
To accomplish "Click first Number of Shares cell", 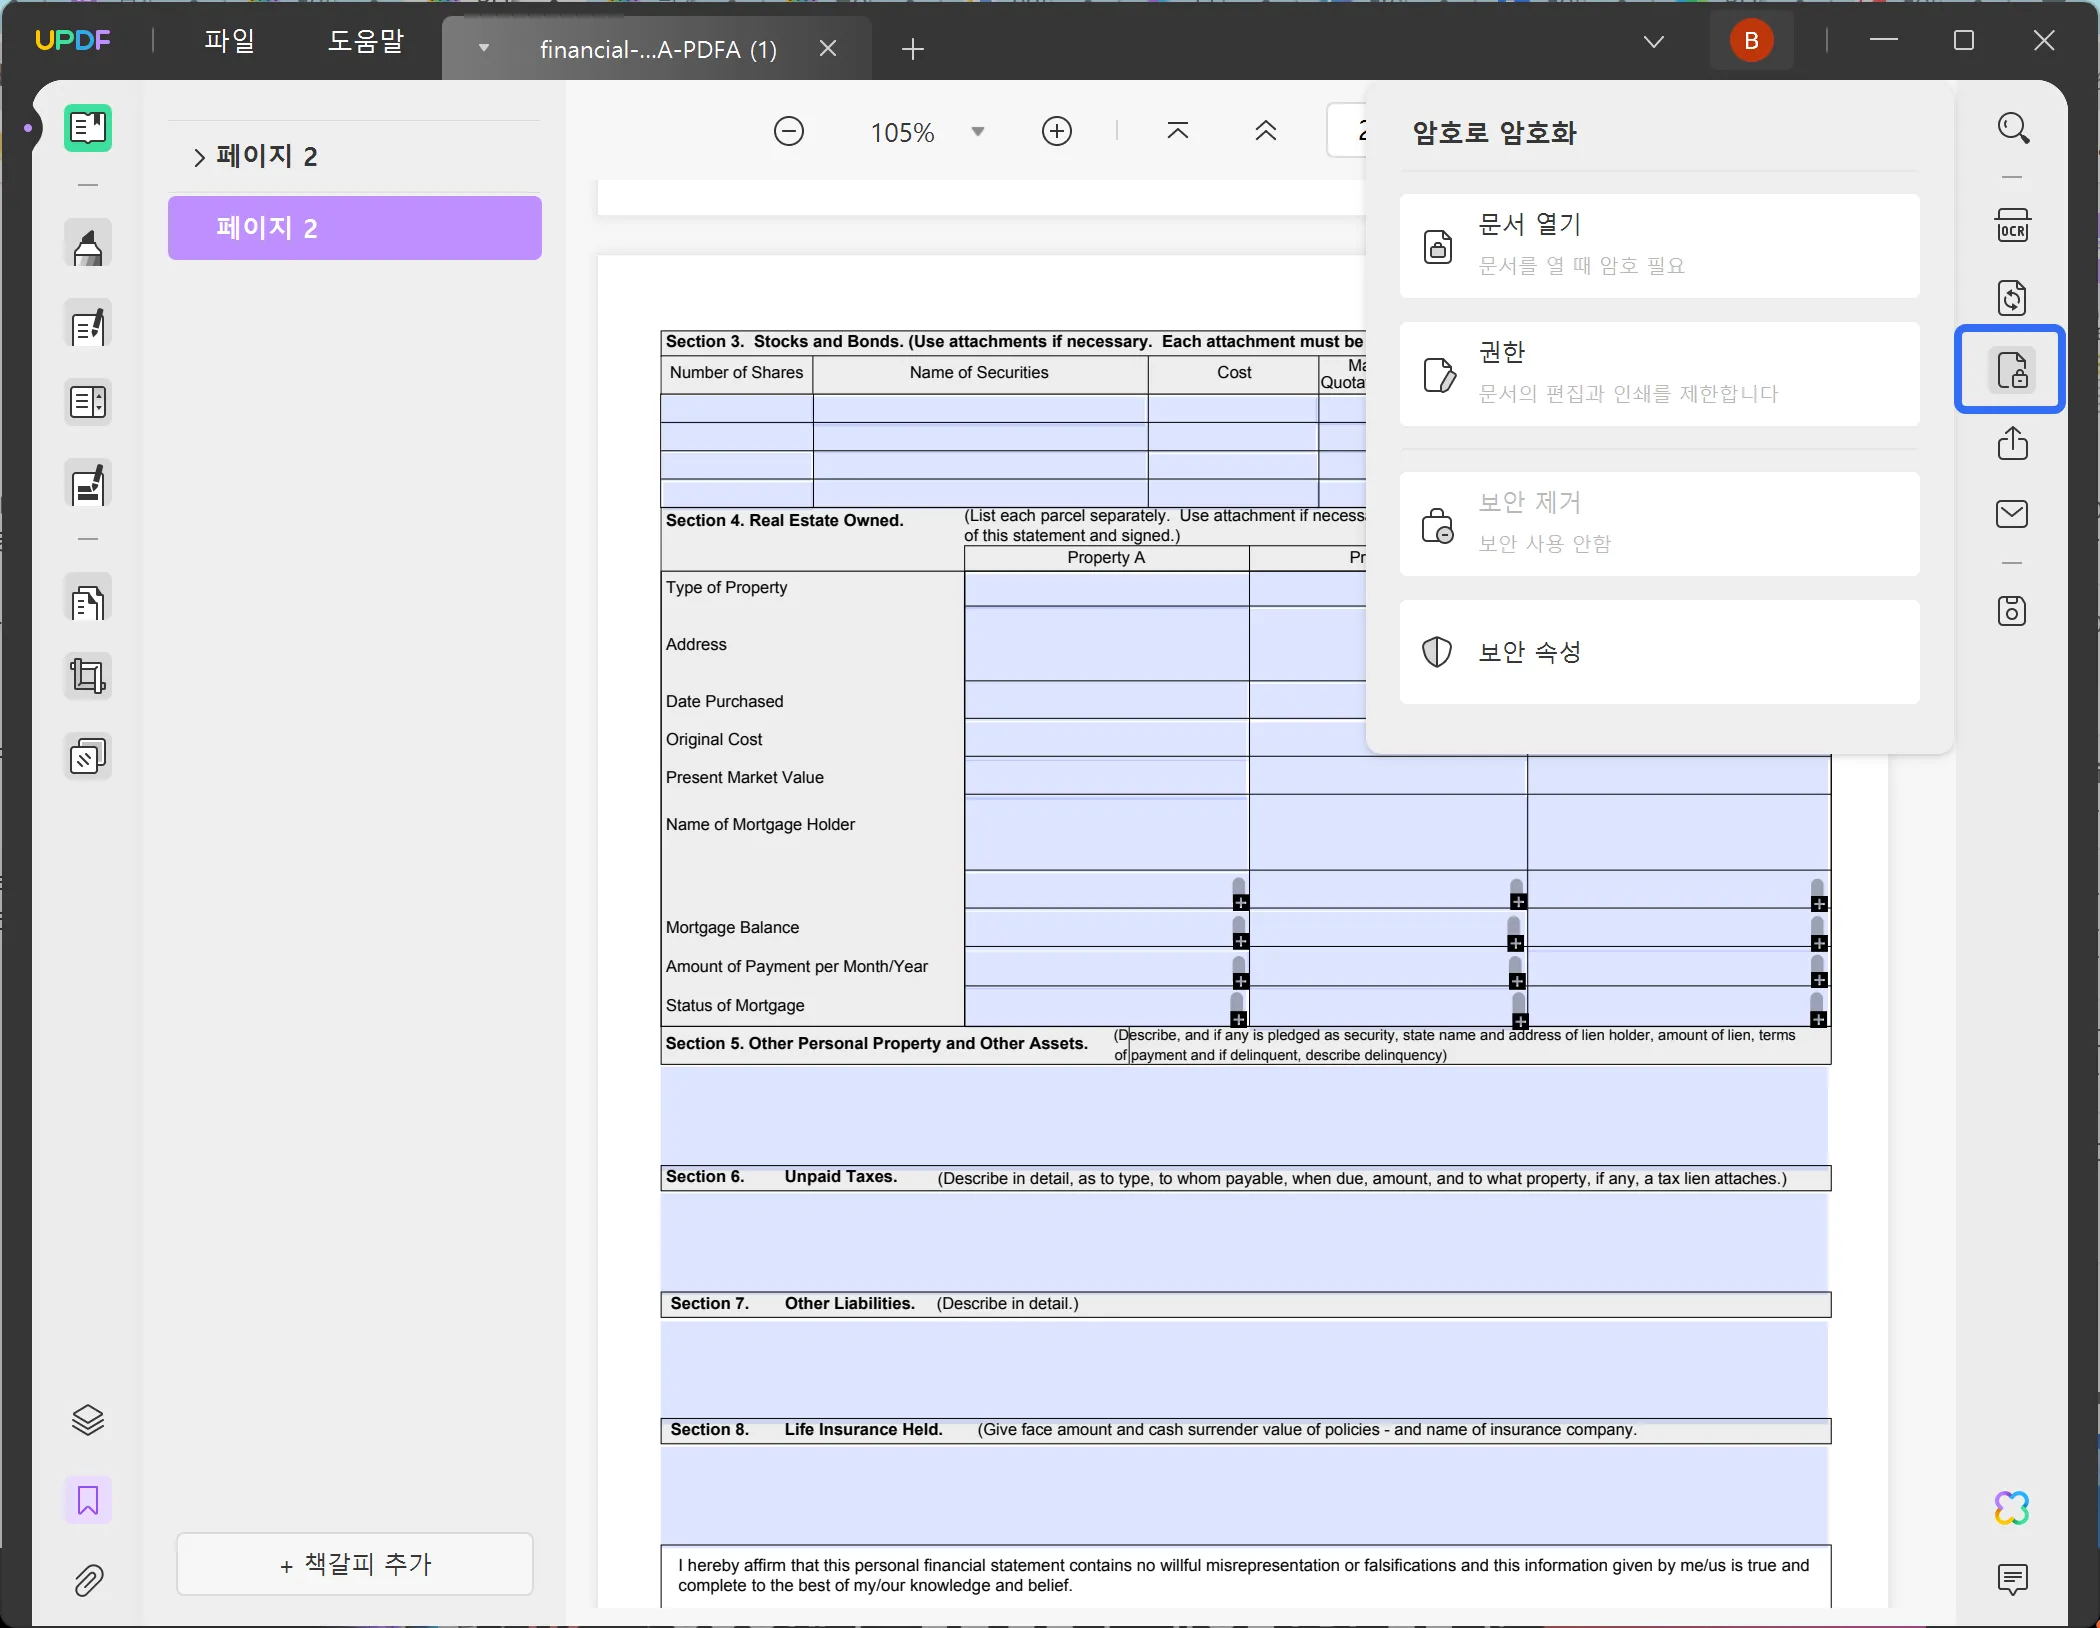I will click(x=737, y=408).
